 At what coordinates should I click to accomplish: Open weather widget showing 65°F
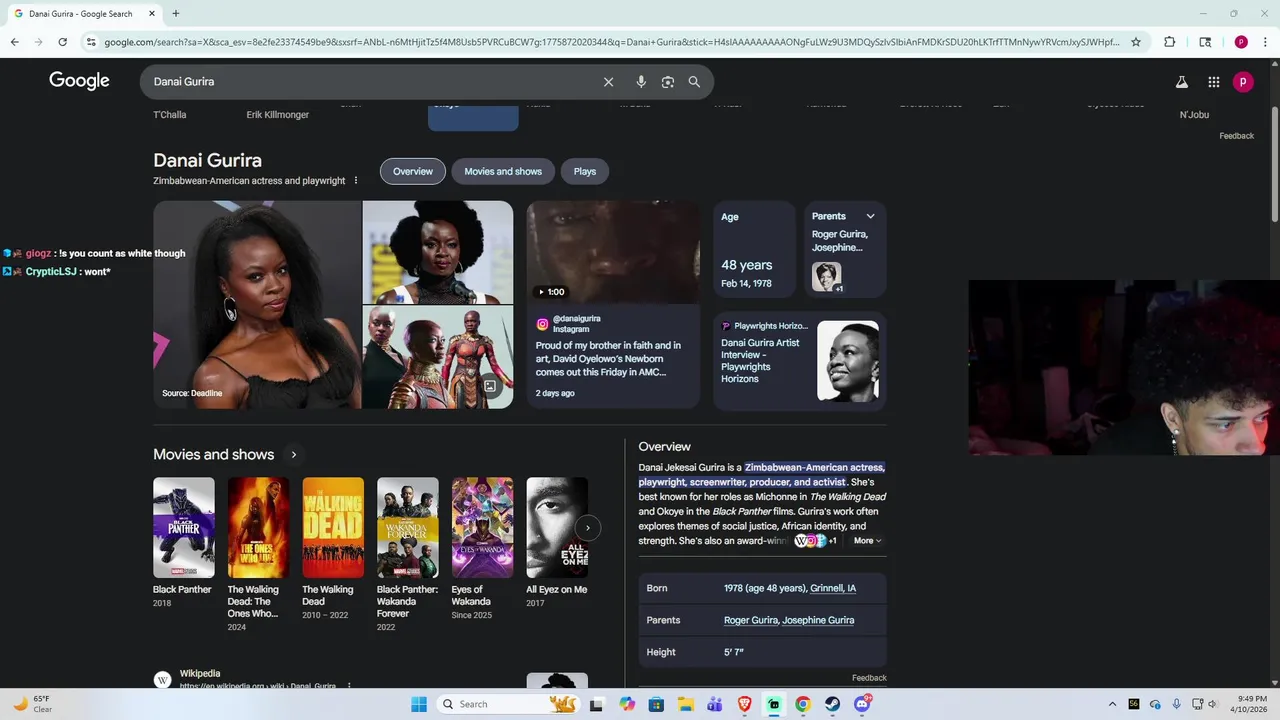pos(32,704)
